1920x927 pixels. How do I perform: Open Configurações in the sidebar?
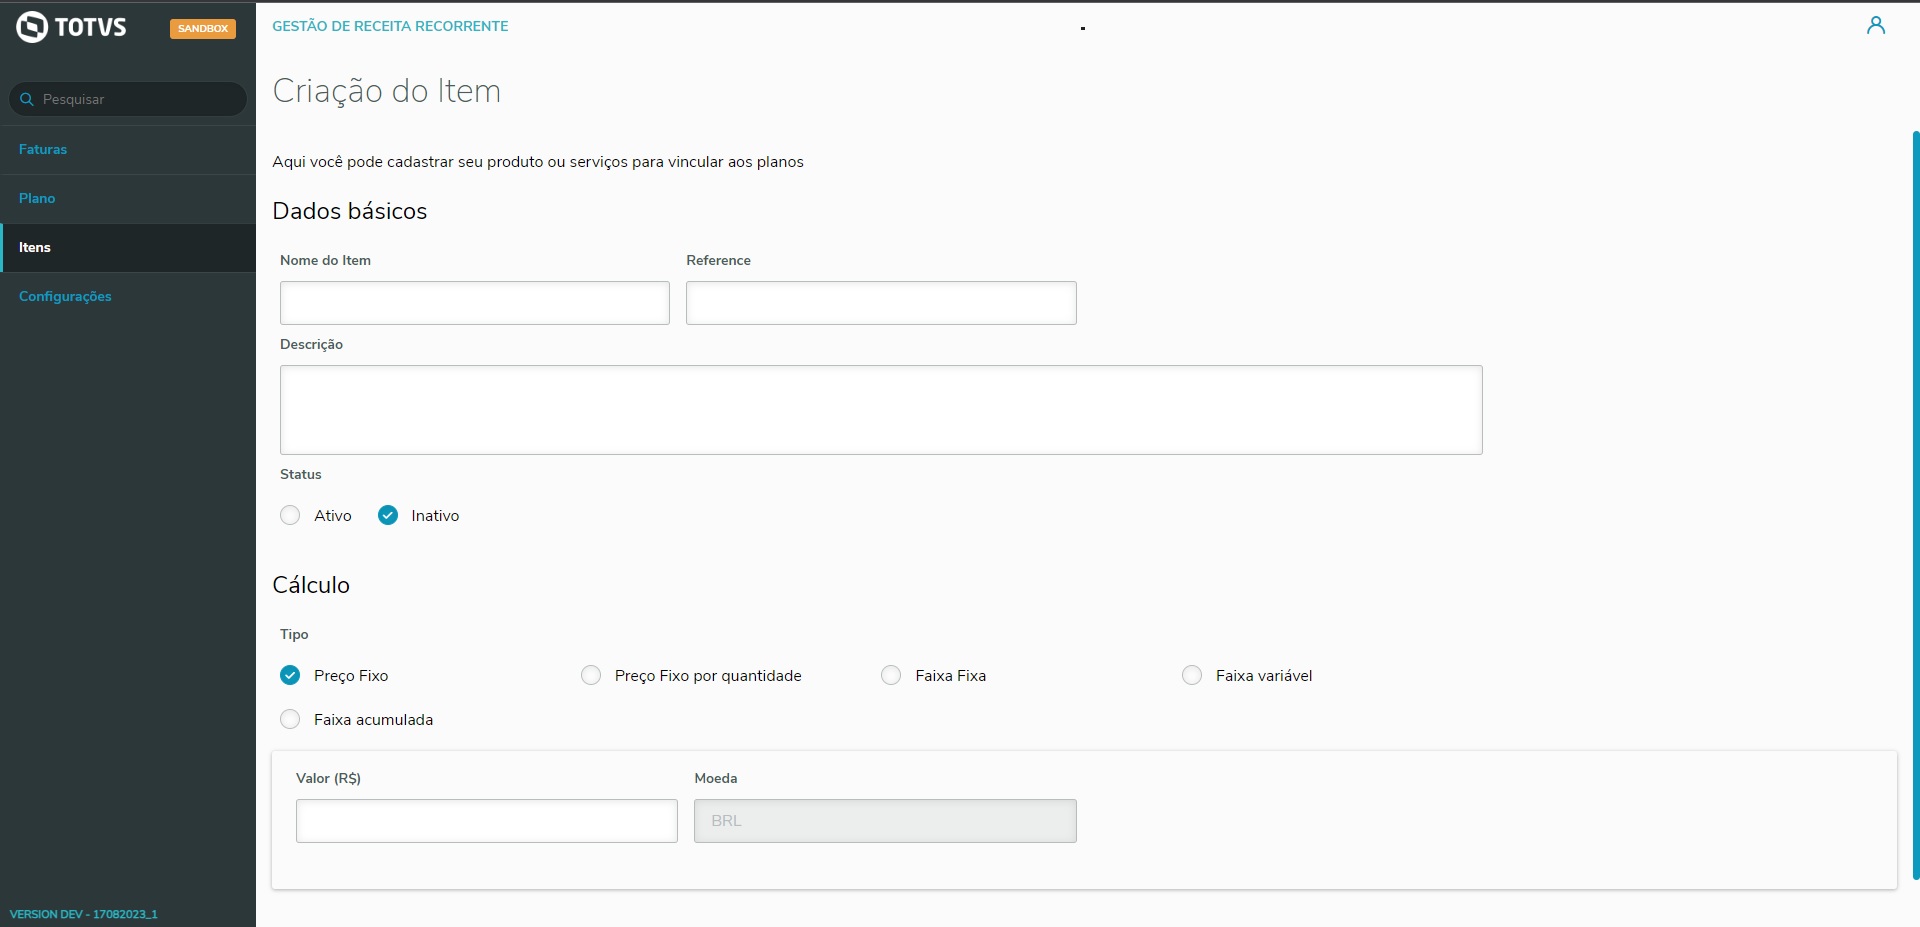pos(65,297)
